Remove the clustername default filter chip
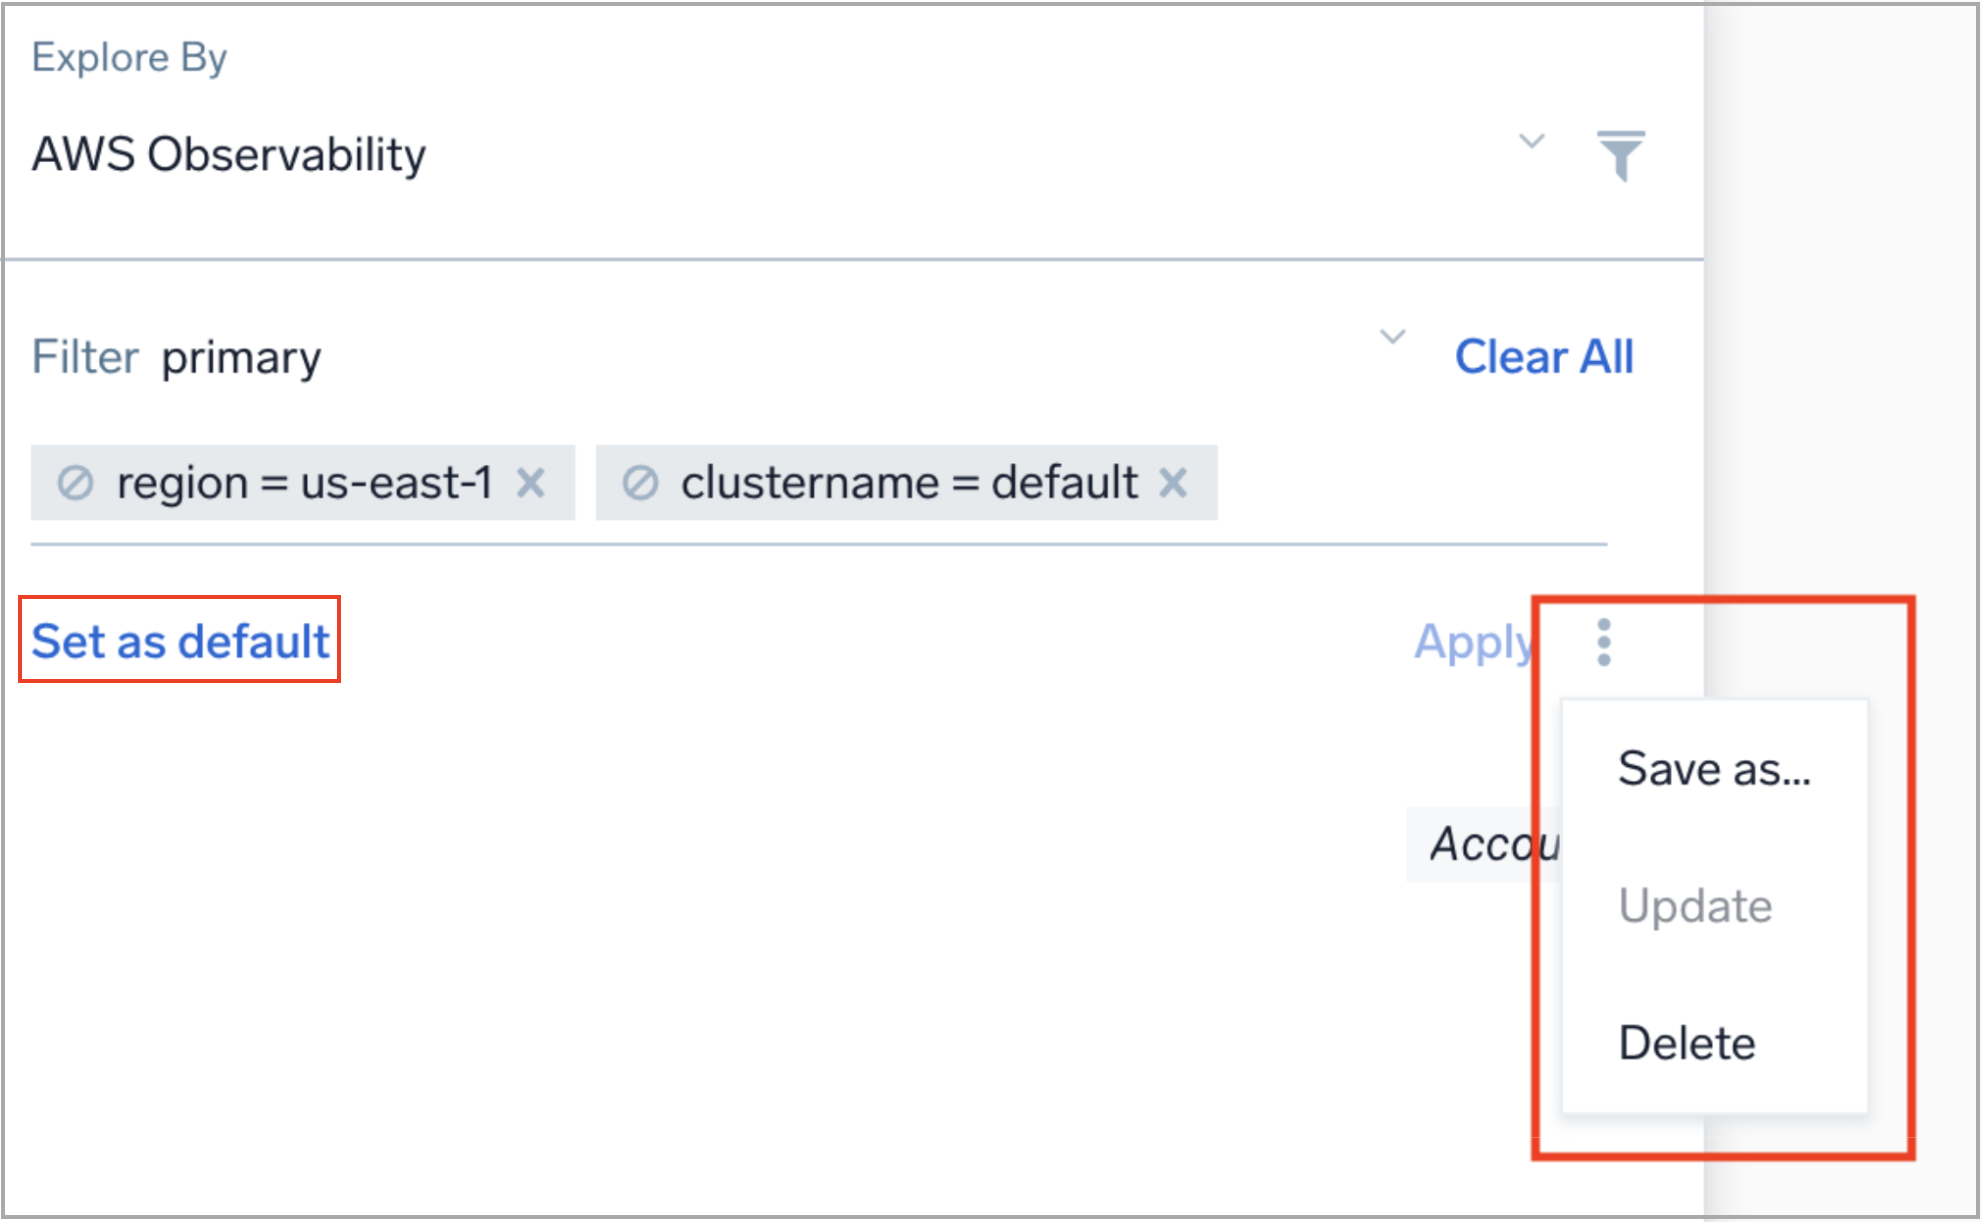 (x=1174, y=482)
